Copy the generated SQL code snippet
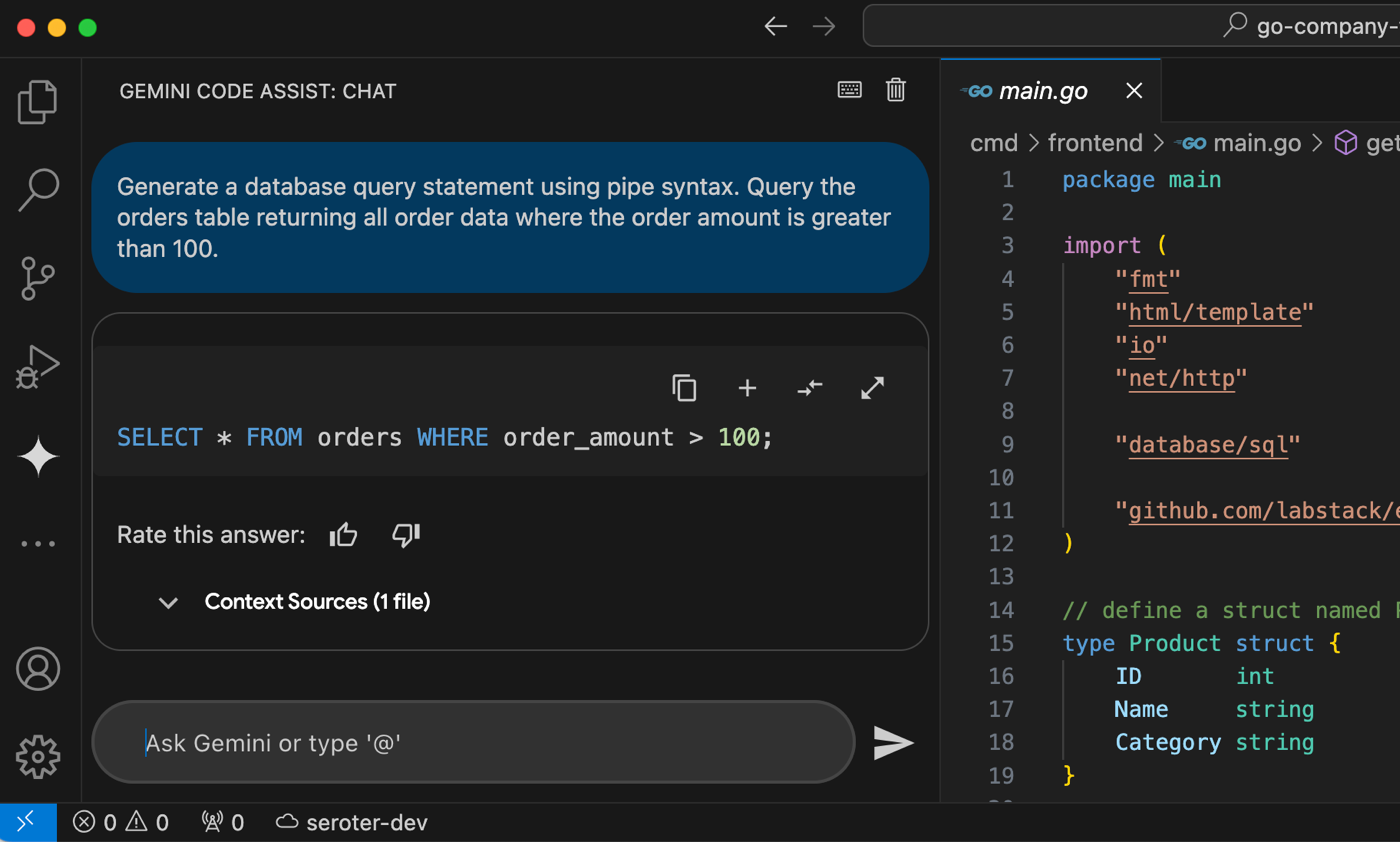Image resolution: width=1400 pixels, height=842 pixels. click(684, 388)
